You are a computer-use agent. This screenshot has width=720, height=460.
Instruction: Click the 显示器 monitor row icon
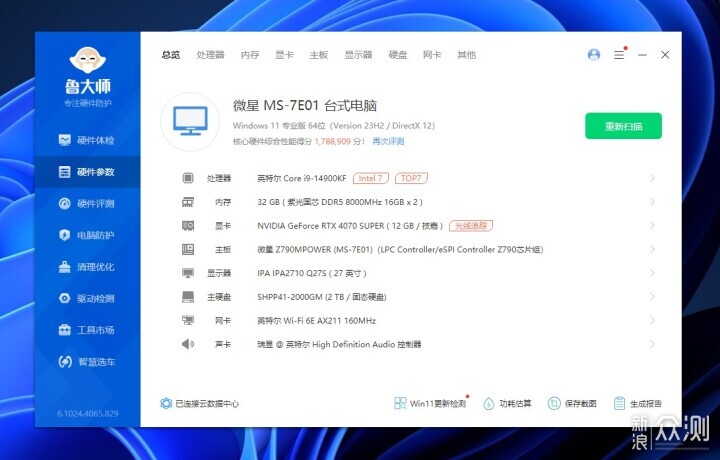point(188,273)
